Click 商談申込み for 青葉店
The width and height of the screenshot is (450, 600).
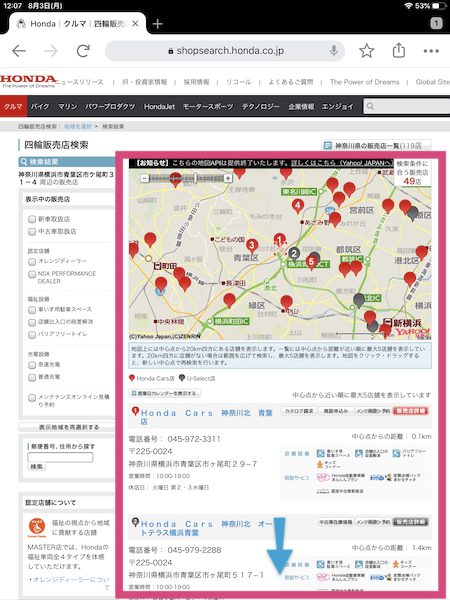[336, 411]
